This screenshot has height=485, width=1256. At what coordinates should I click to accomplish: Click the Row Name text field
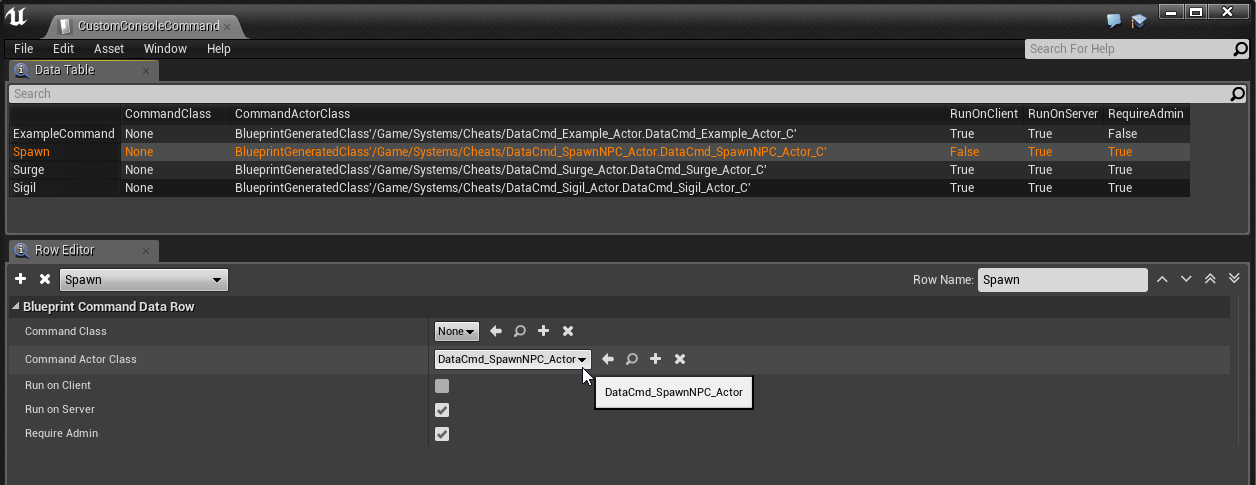click(x=1062, y=280)
